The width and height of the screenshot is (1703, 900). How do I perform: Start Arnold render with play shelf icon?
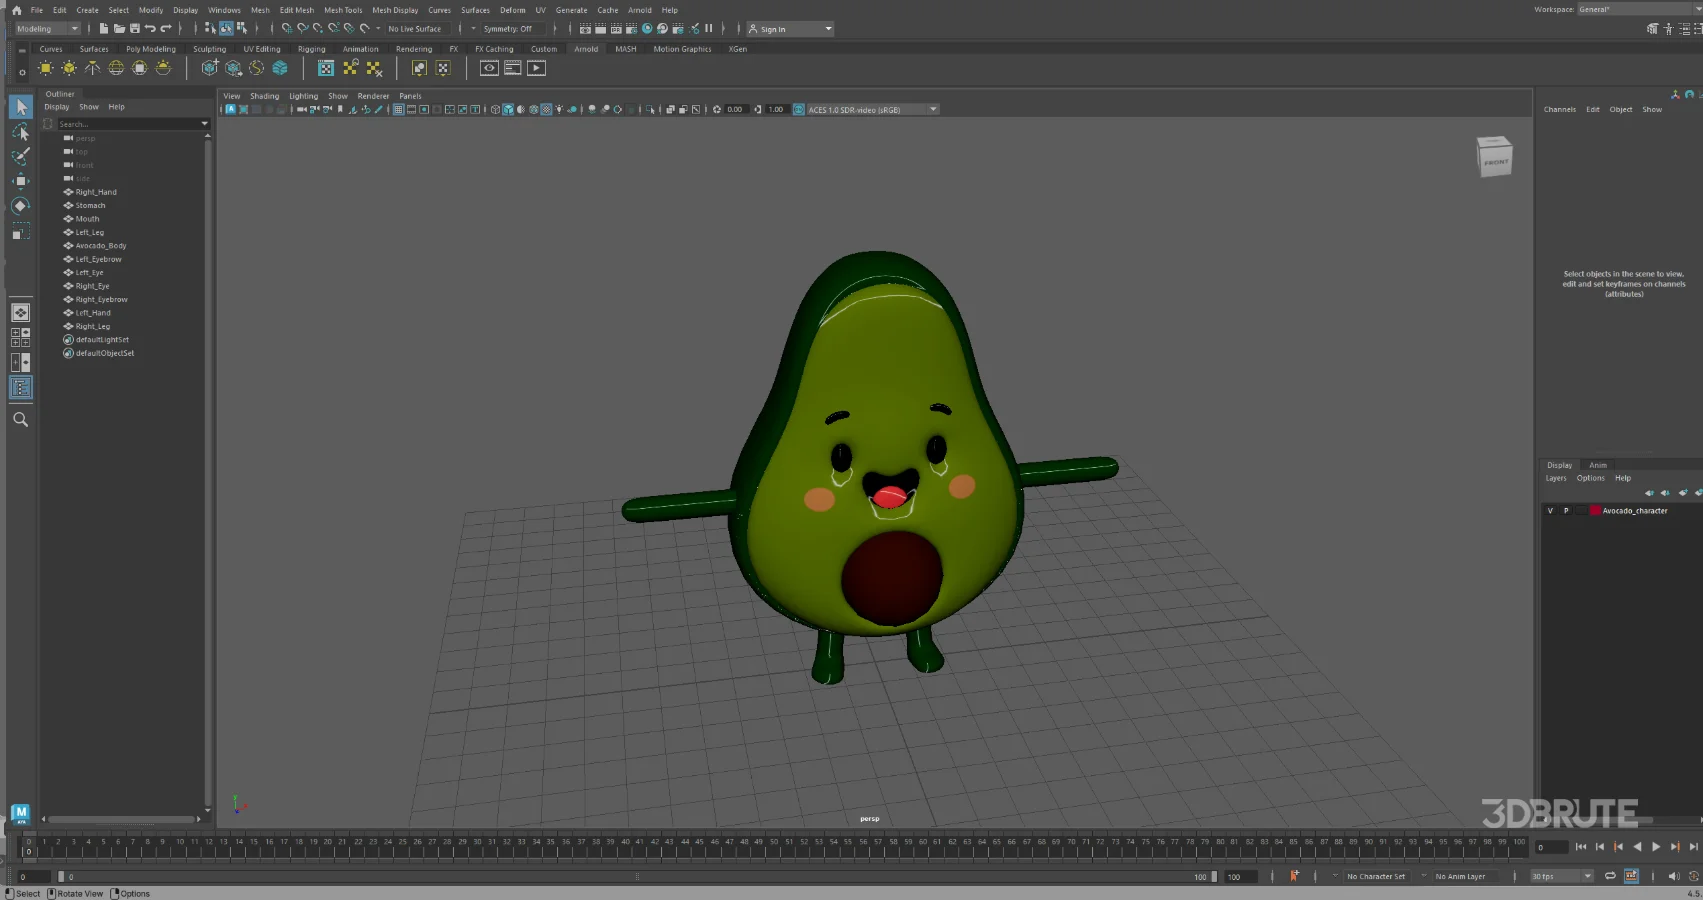pyautogui.click(x=537, y=68)
